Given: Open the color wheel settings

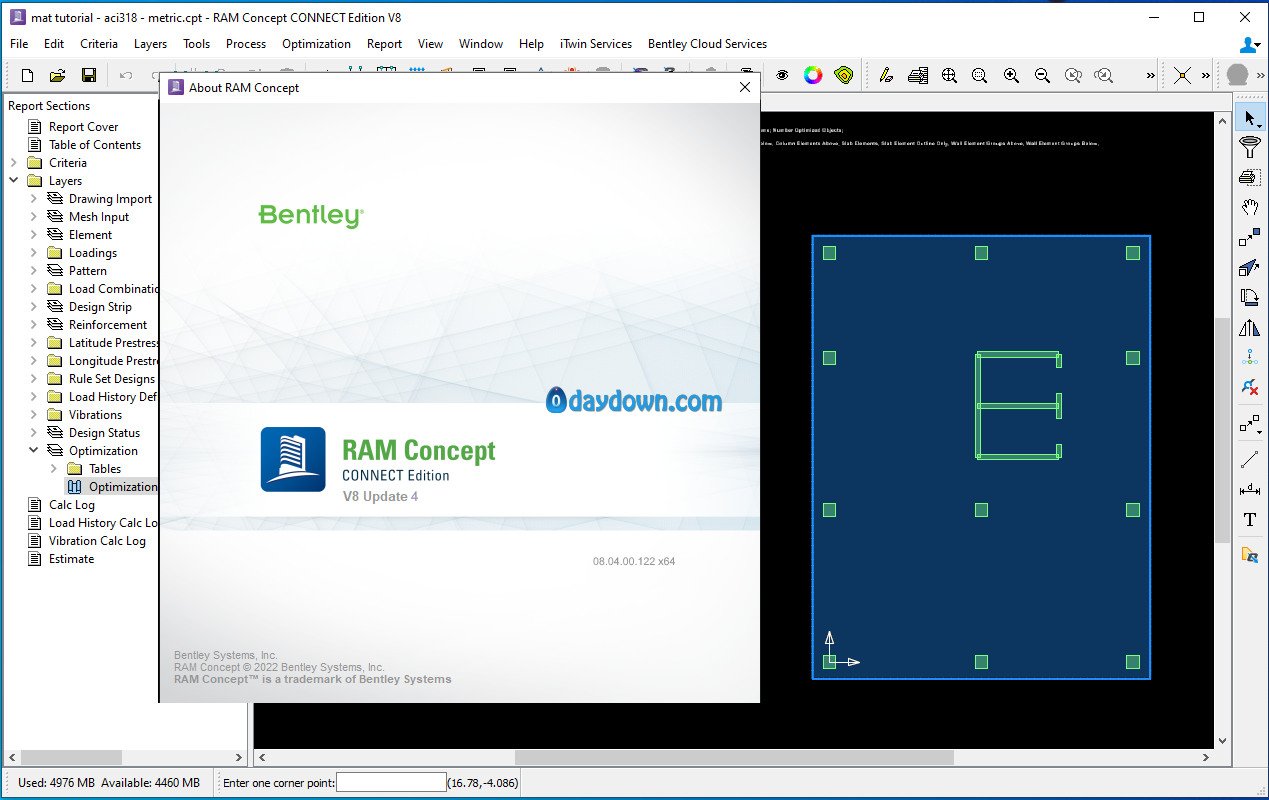Looking at the screenshot, I should click(x=813, y=75).
